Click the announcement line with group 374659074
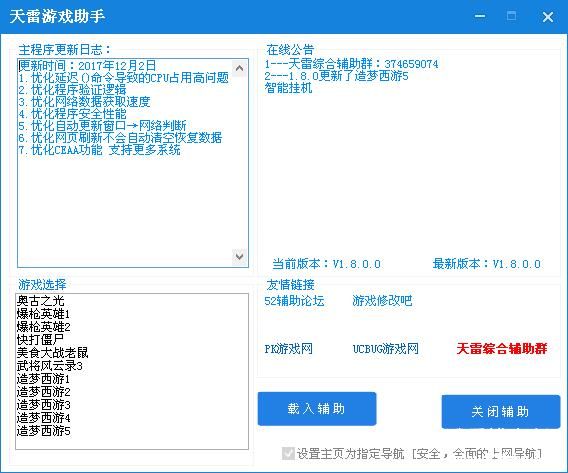 click(x=351, y=64)
